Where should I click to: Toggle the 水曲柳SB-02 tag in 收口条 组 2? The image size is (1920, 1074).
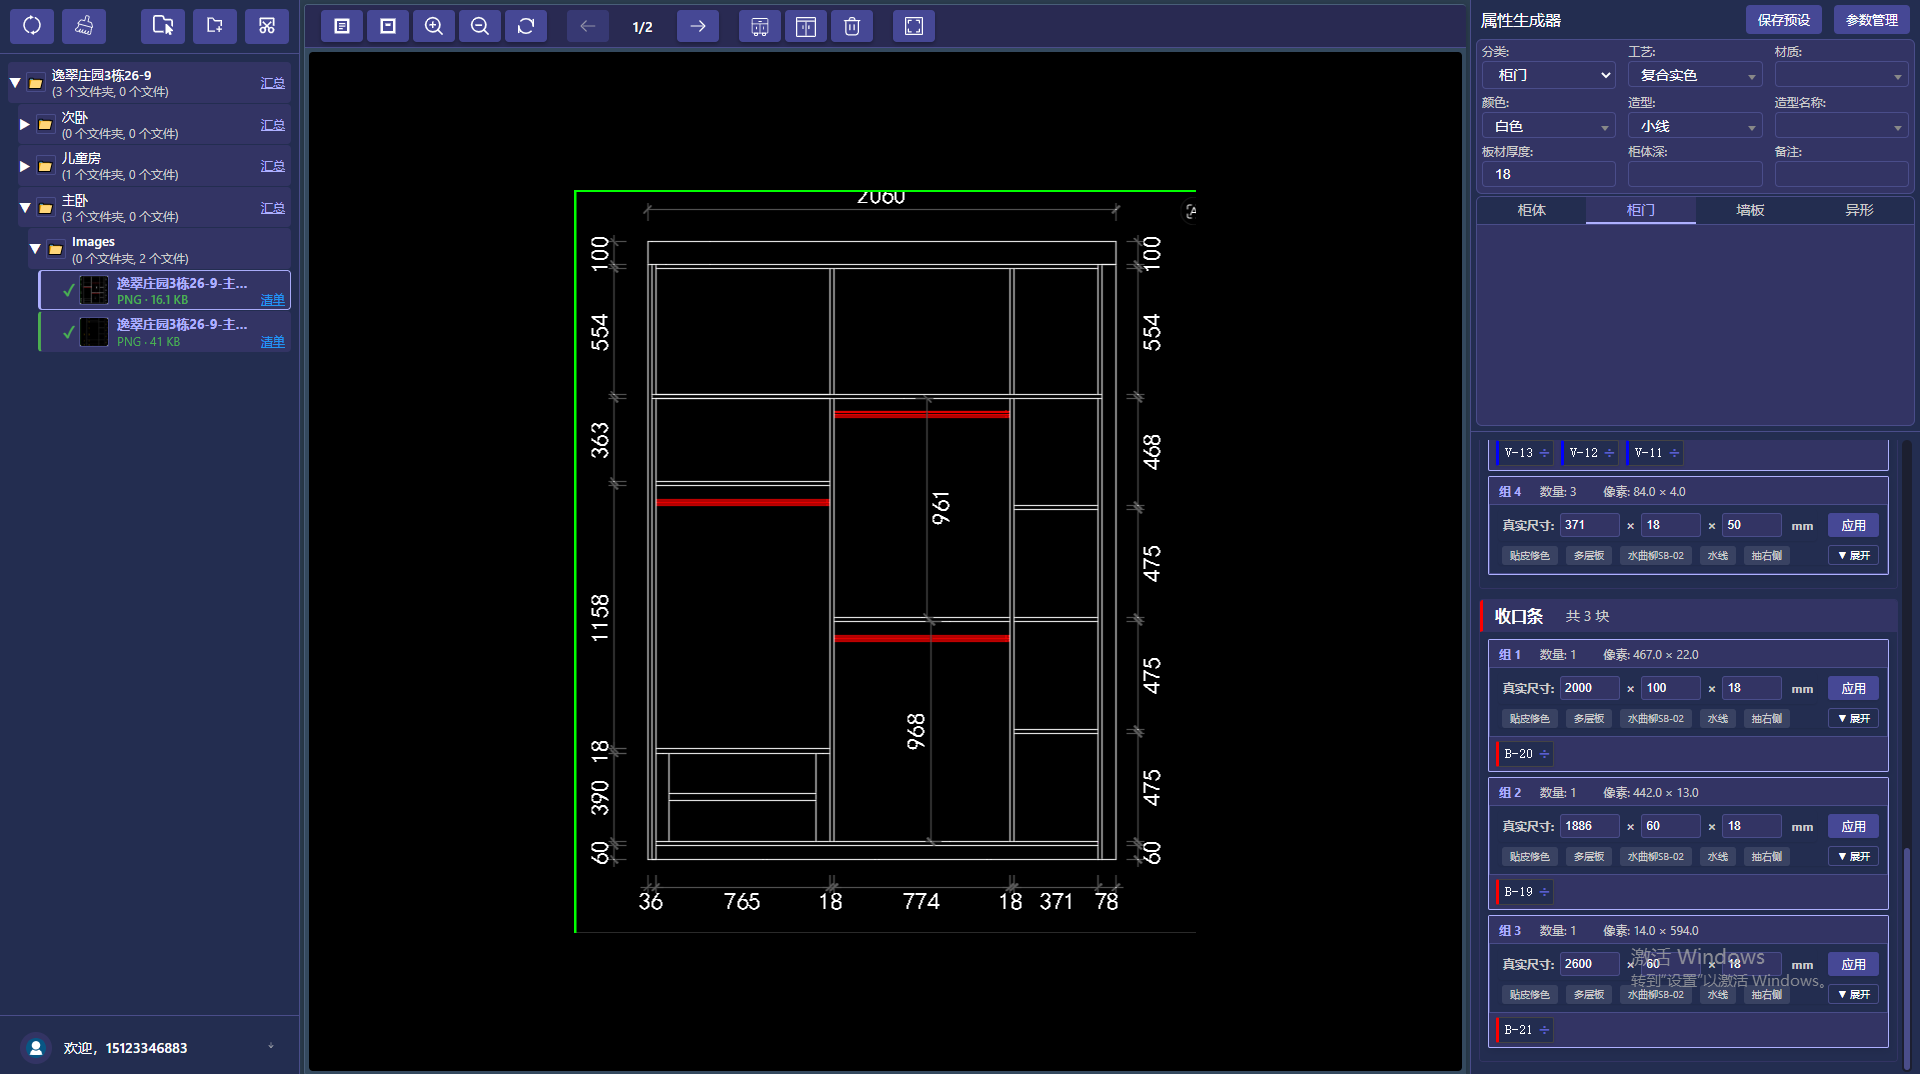pyautogui.click(x=1655, y=856)
